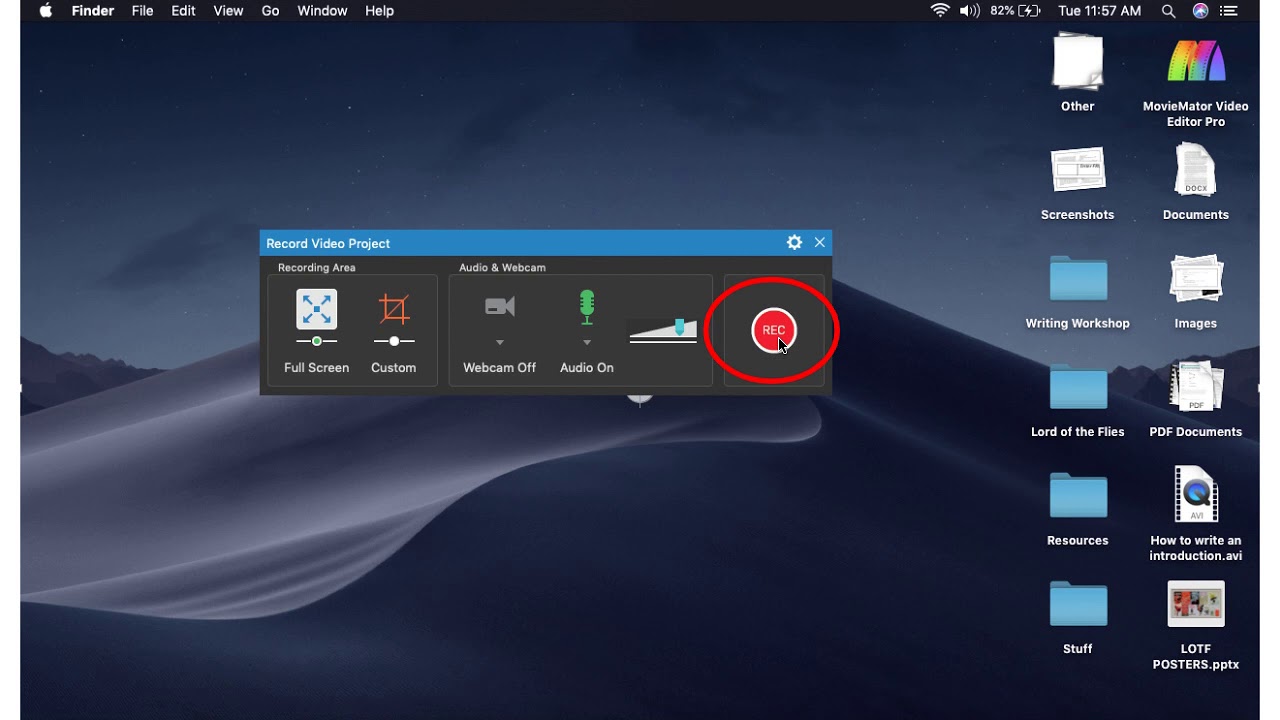This screenshot has width=1280, height=720.
Task: Select the Images desktop stack
Action: pos(1196,292)
